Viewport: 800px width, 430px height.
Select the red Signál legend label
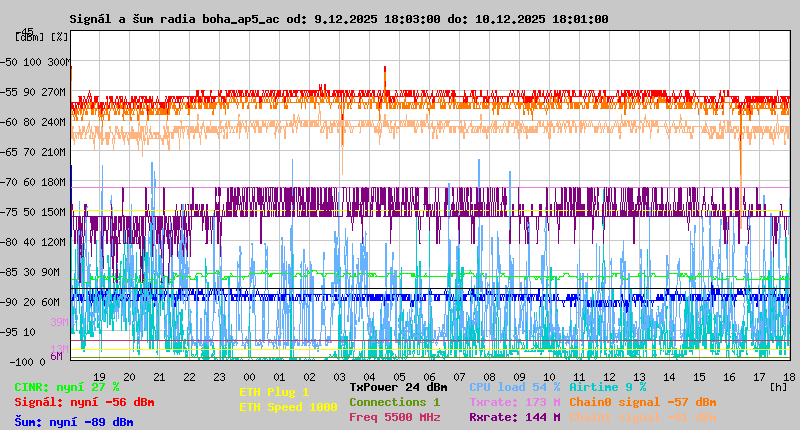point(84,402)
